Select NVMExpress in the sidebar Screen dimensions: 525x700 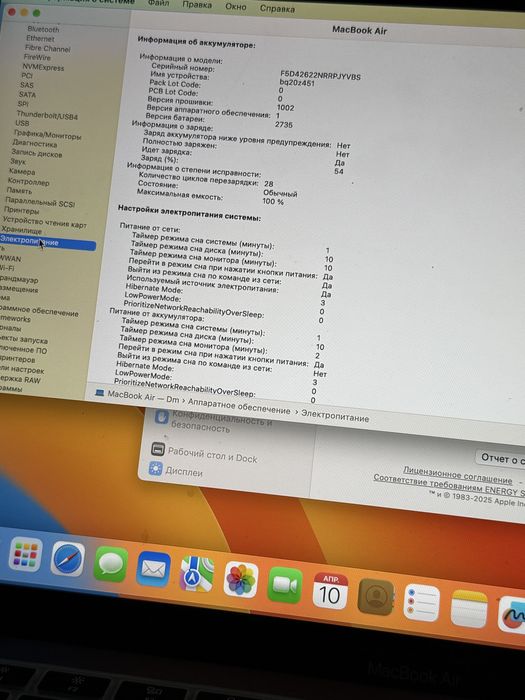[43, 67]
